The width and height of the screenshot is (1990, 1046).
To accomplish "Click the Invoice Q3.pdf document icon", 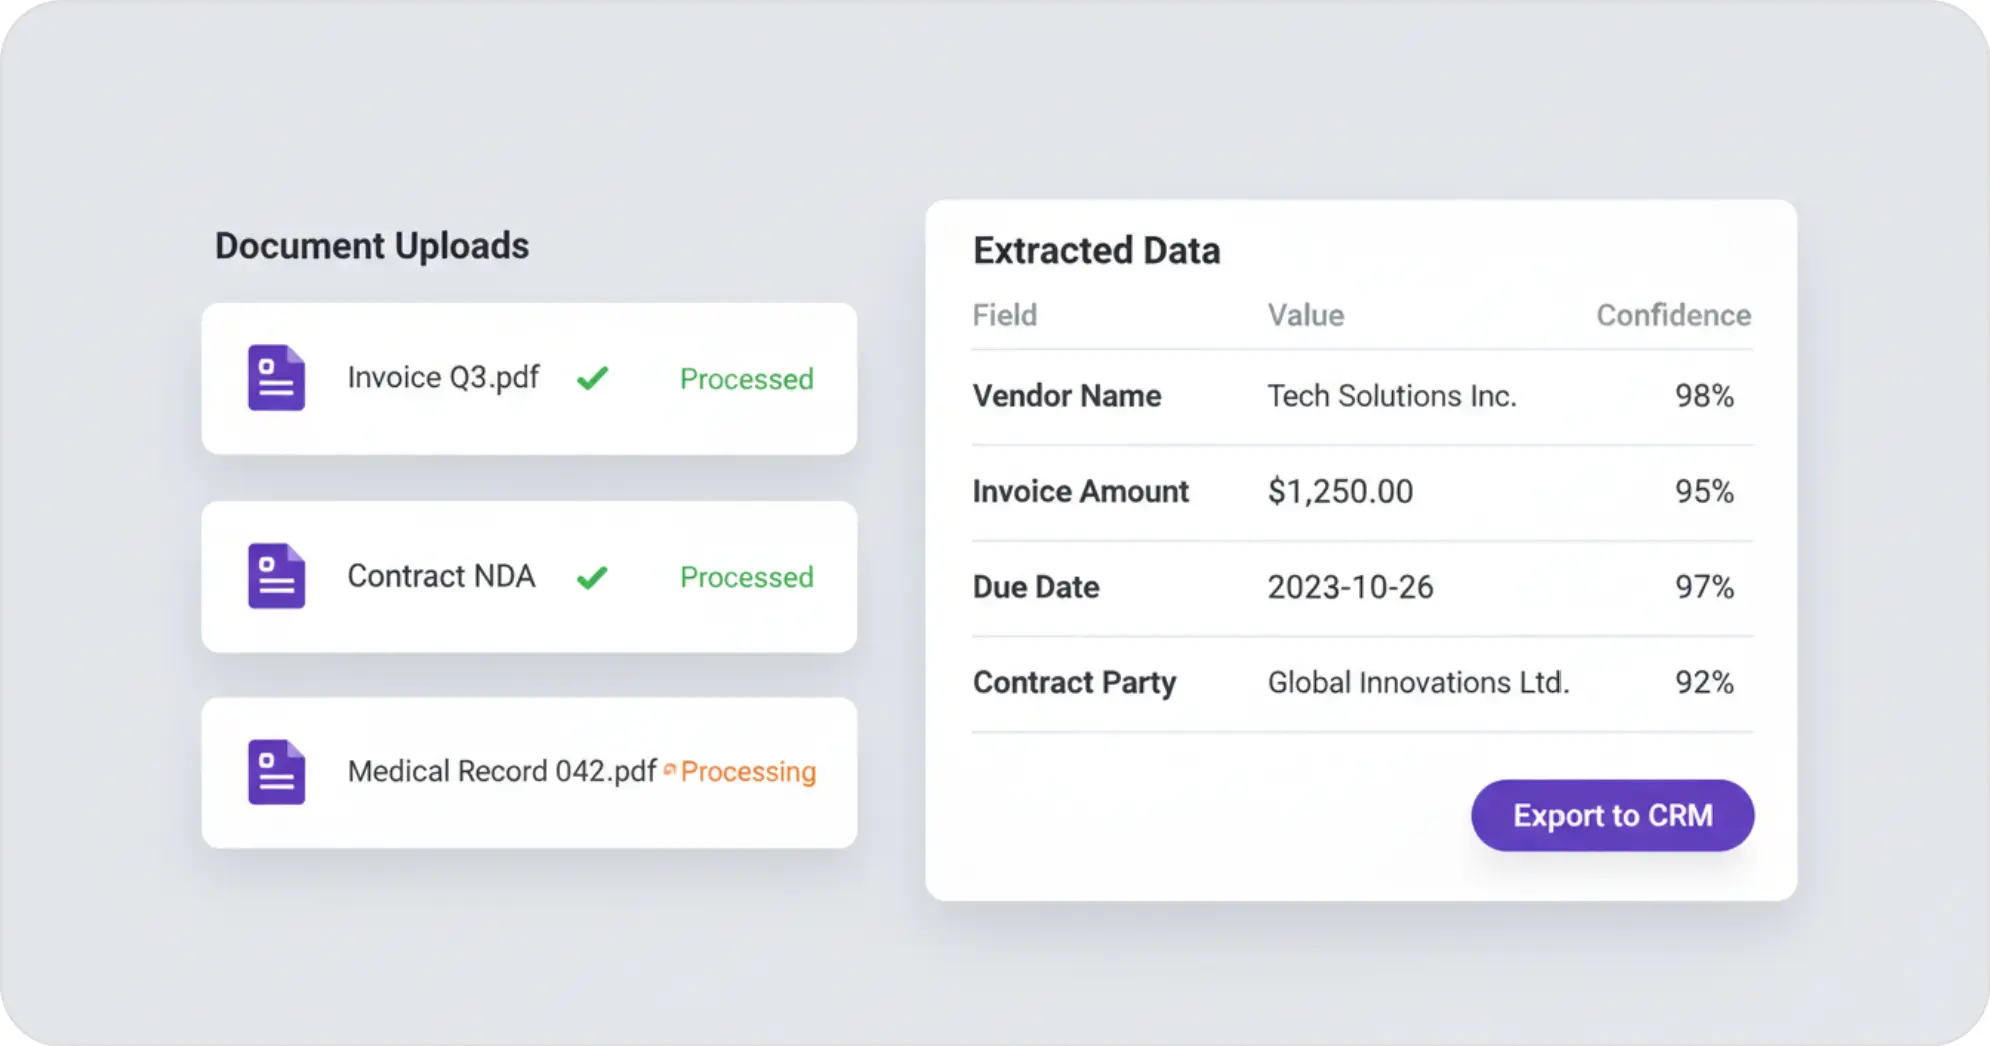I will 276,378.
